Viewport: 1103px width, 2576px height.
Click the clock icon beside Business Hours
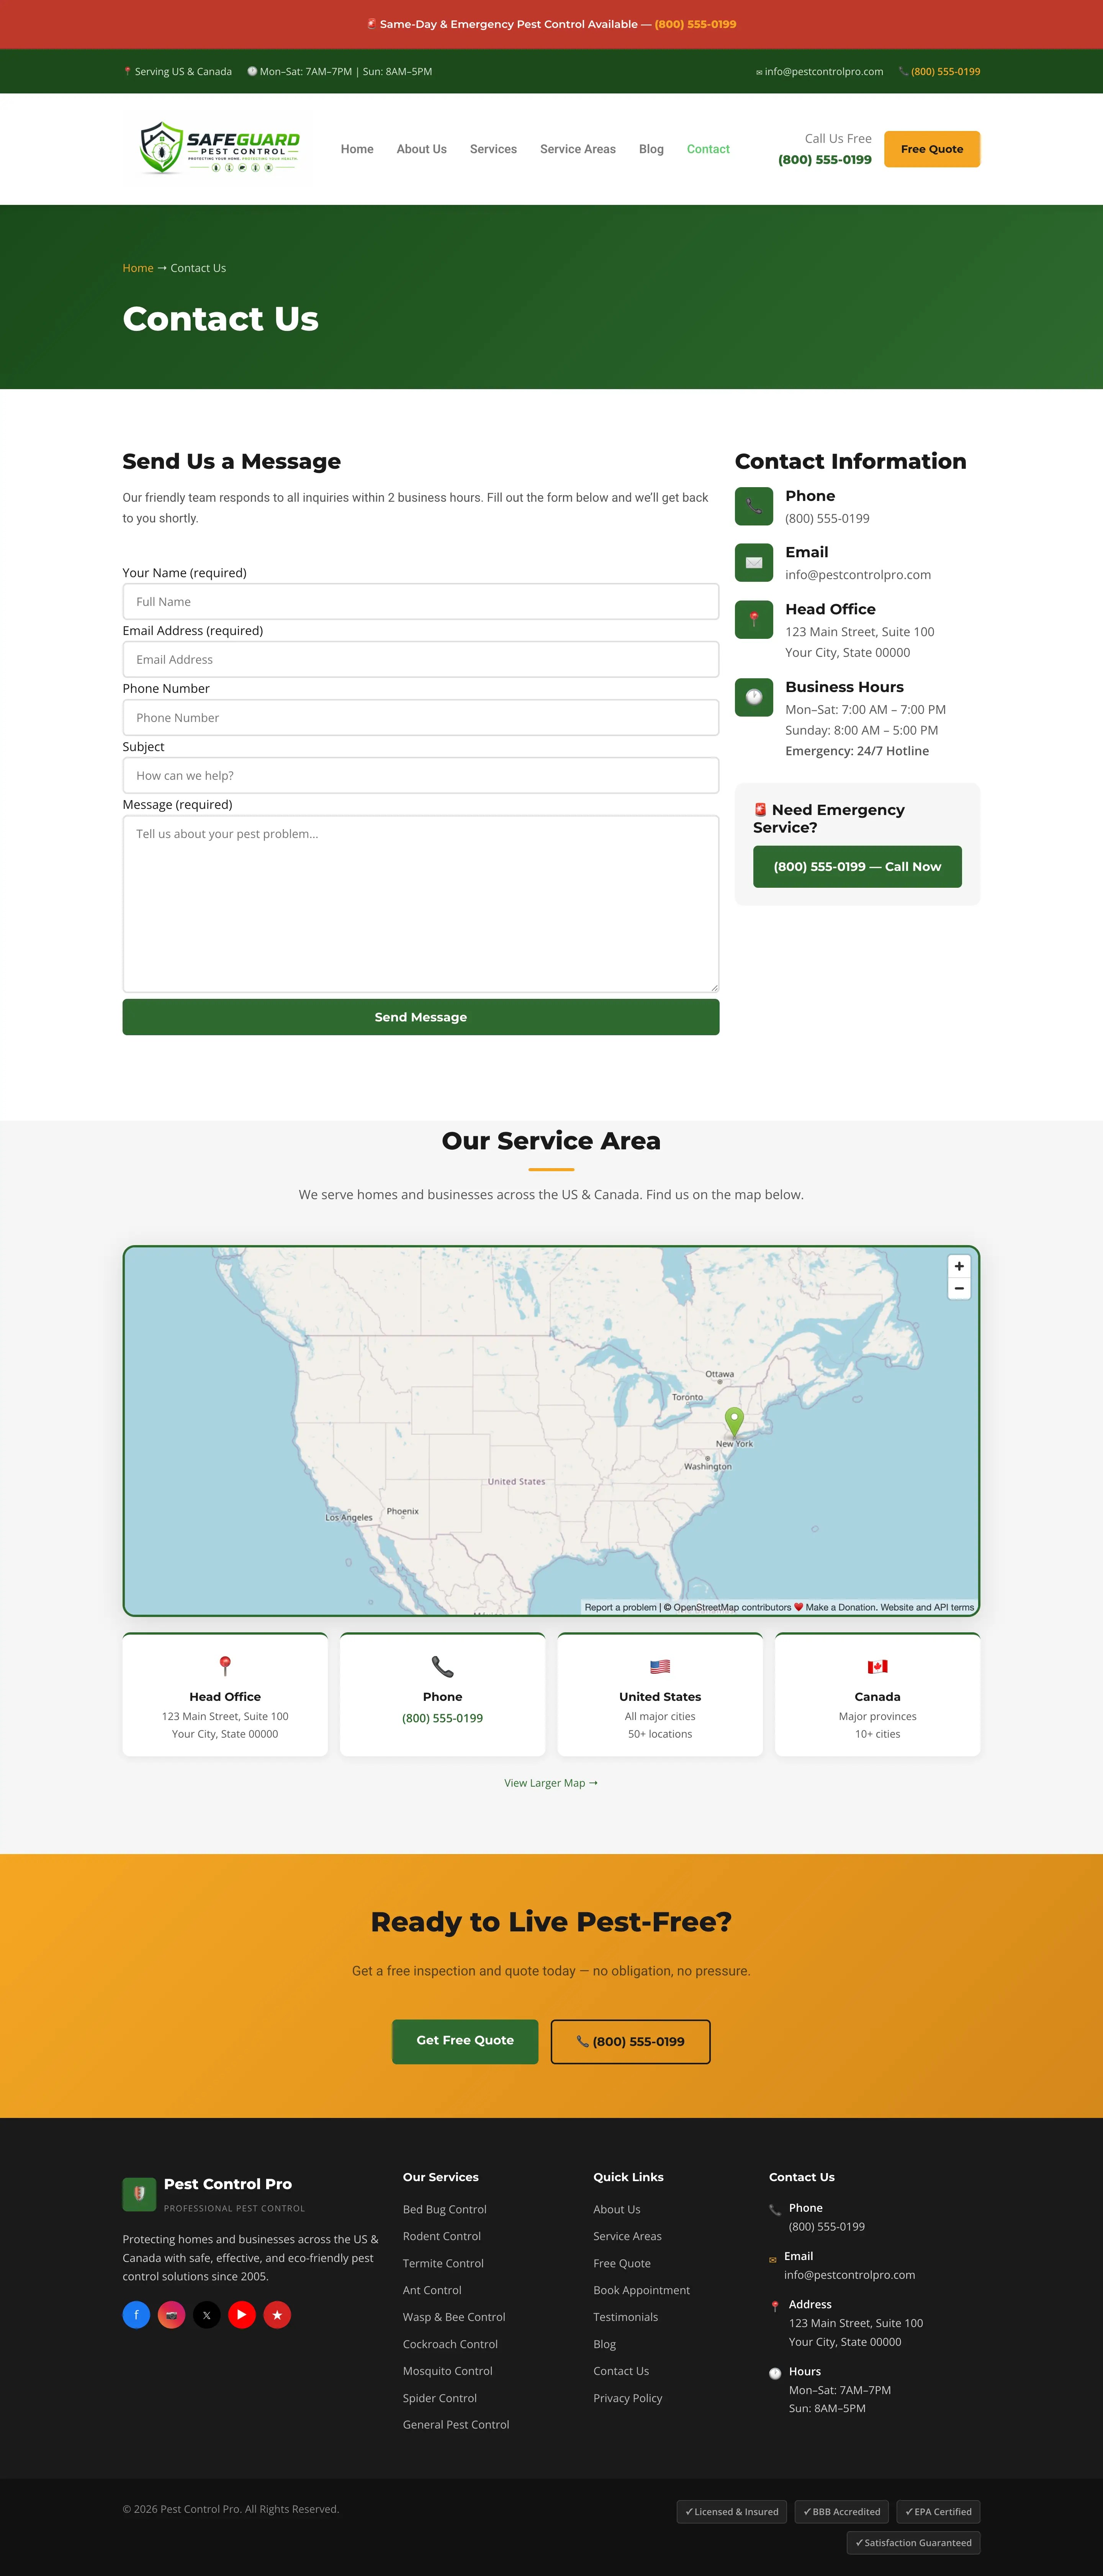pos(754,697)
